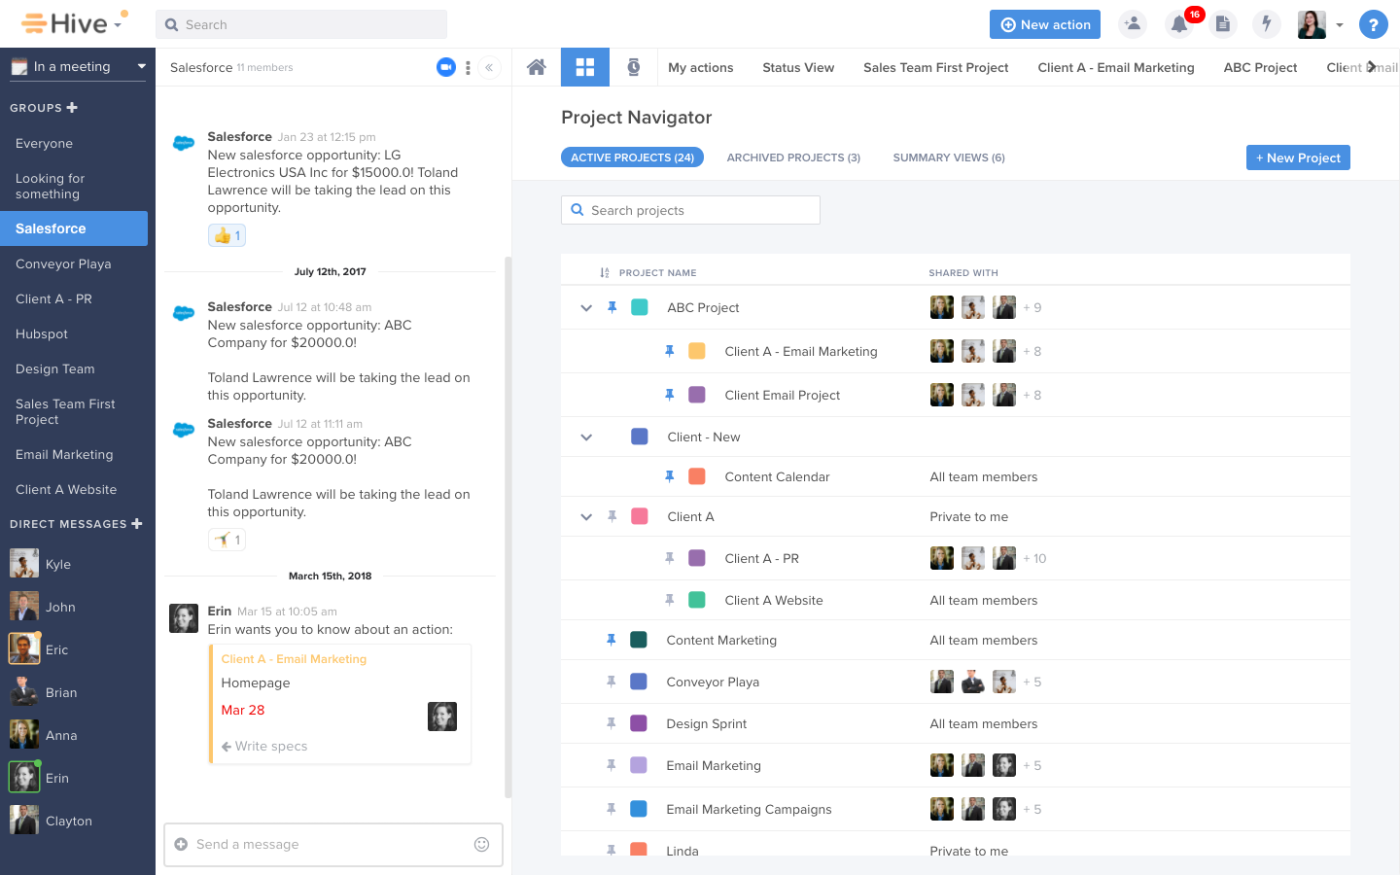The height and width of the screenshot is (875, 1400).
Task: Open the Hive apps lightning bolt icon
Action: tap(1266, 24)
